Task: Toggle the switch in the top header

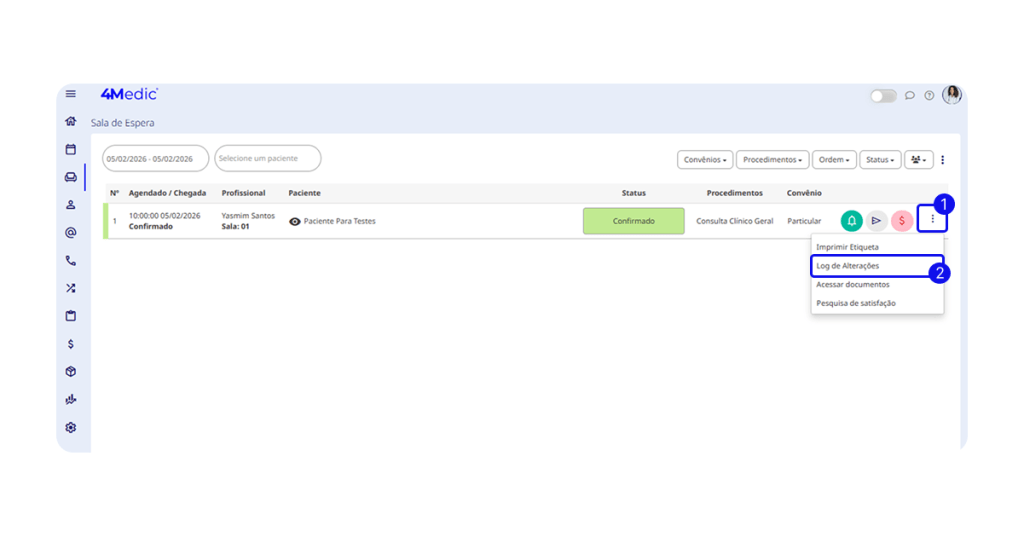Action: click(x=883, y=96)
